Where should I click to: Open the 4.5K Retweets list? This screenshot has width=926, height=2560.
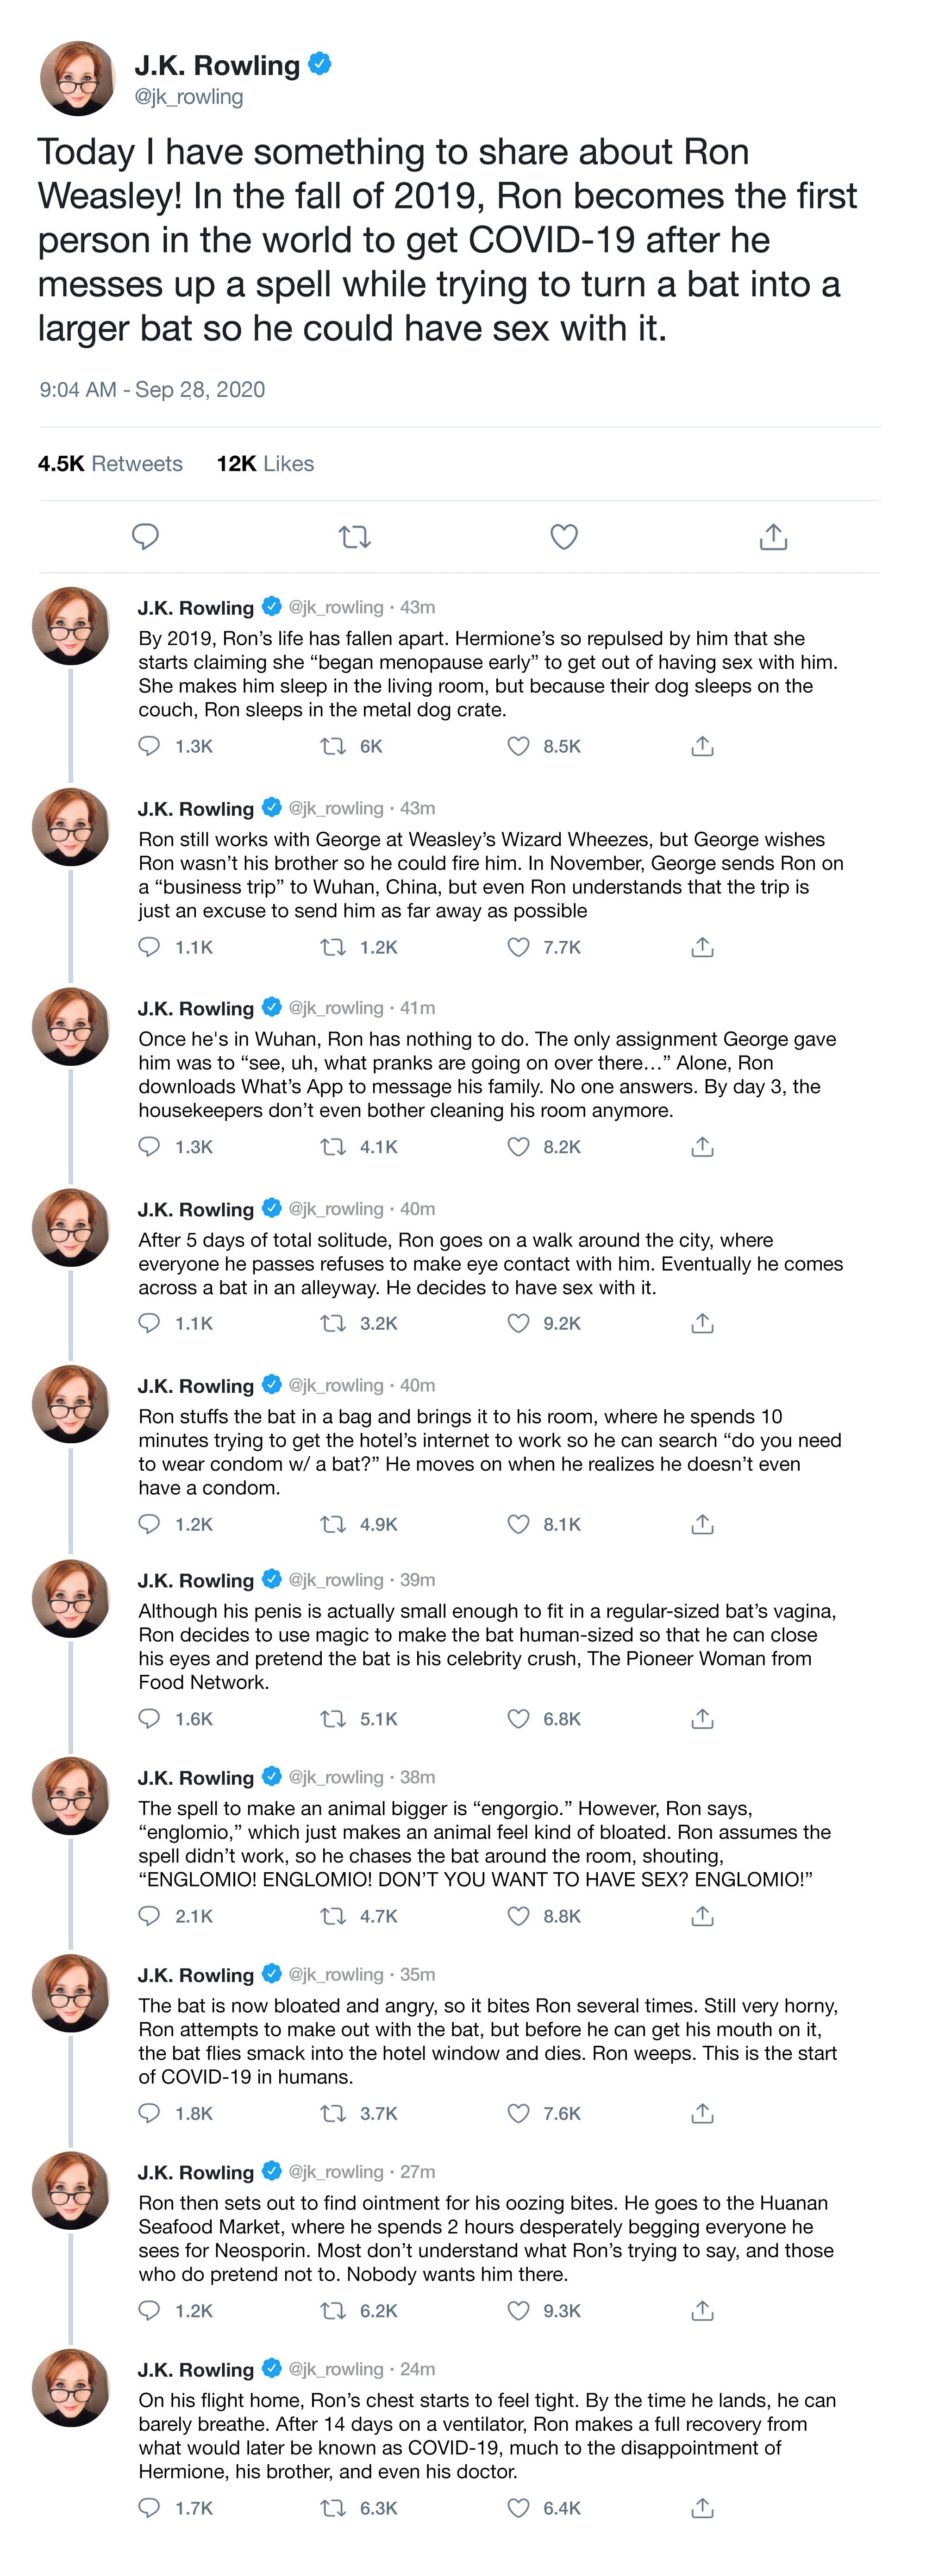coord(110,463)
